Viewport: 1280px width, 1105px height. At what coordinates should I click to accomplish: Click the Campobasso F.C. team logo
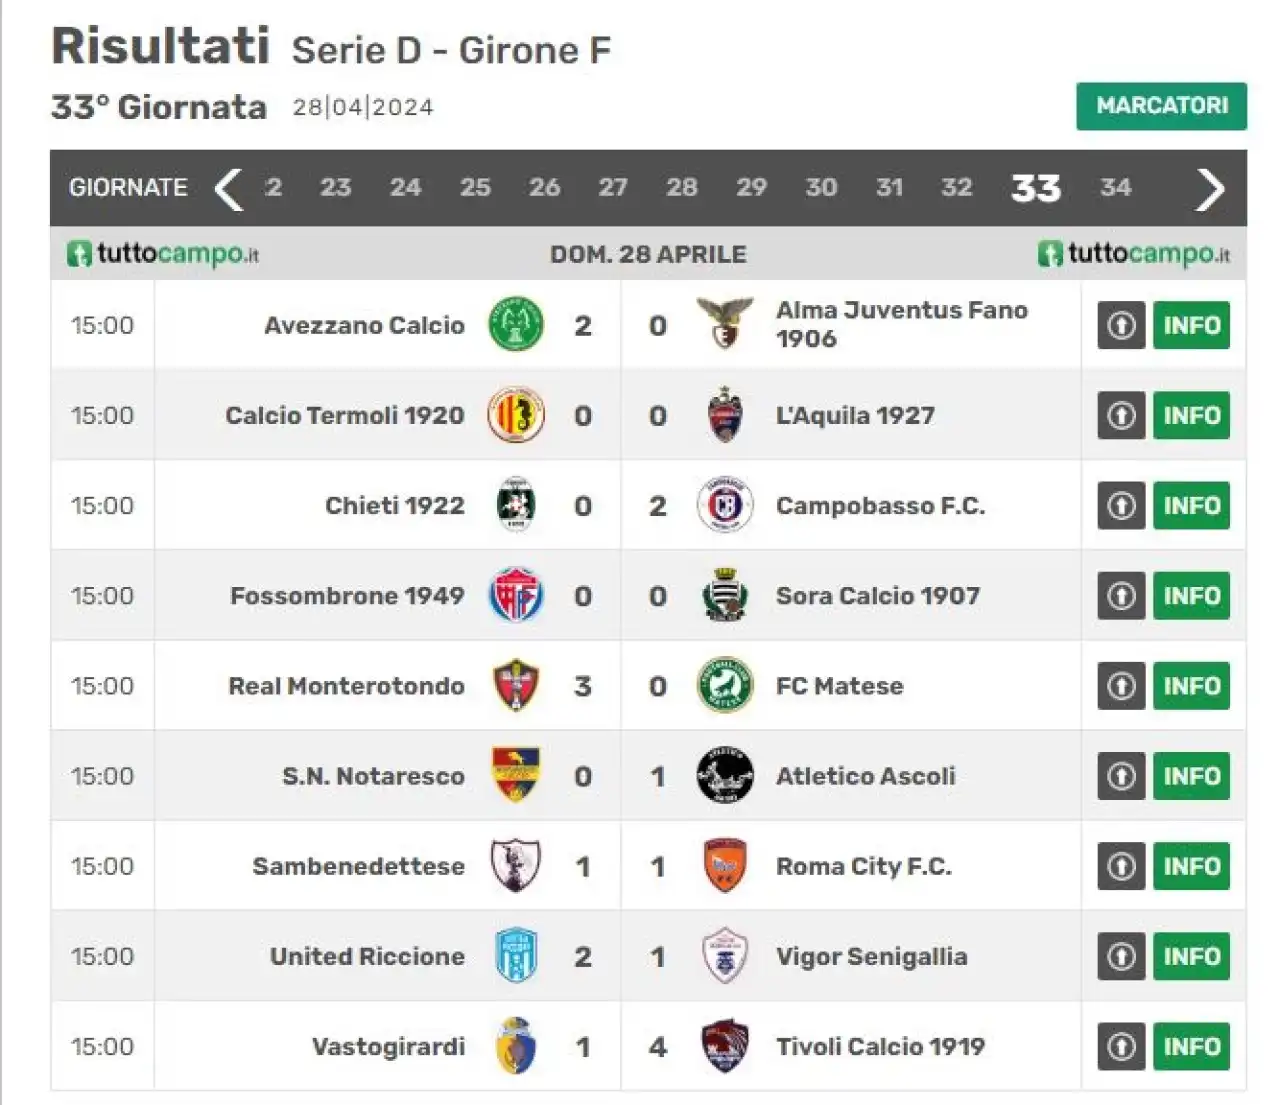click(725, 505)
